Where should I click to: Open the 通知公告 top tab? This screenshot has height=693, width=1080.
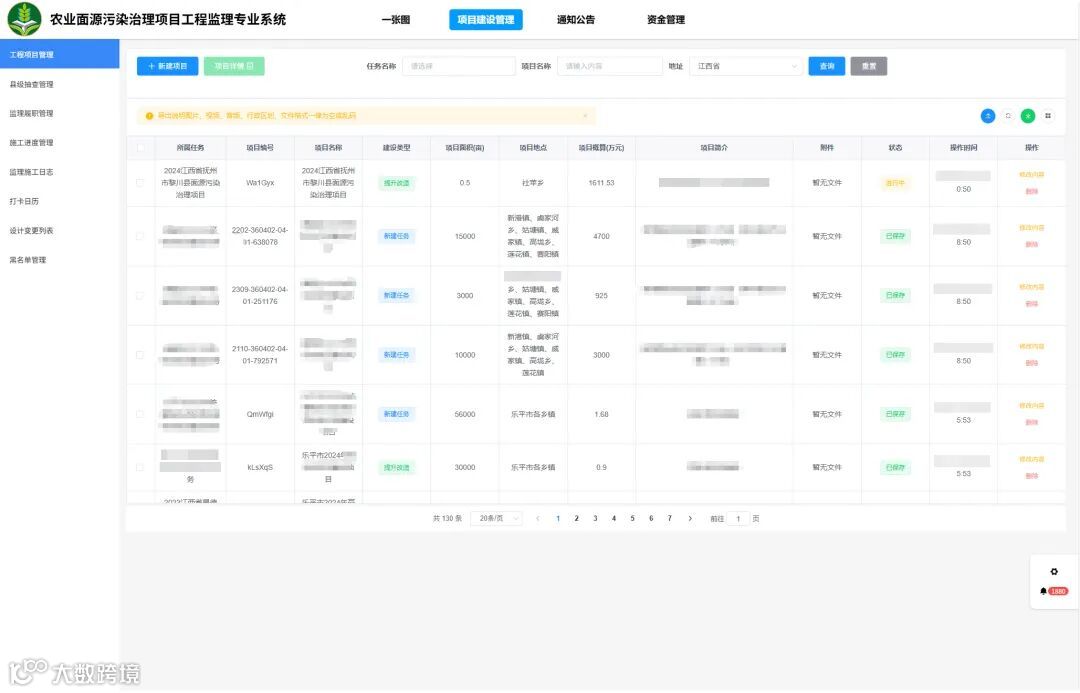[x=576, y=19]
